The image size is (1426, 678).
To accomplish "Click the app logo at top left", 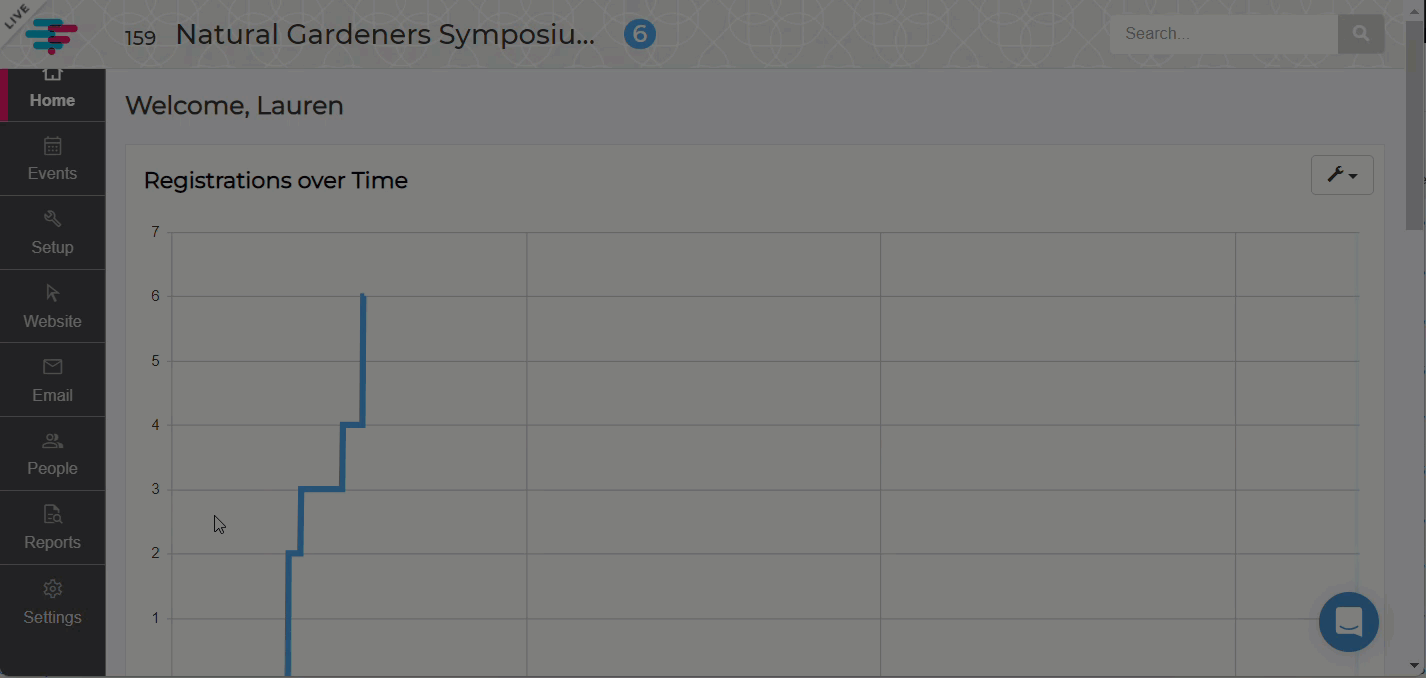I will [51, 34].
